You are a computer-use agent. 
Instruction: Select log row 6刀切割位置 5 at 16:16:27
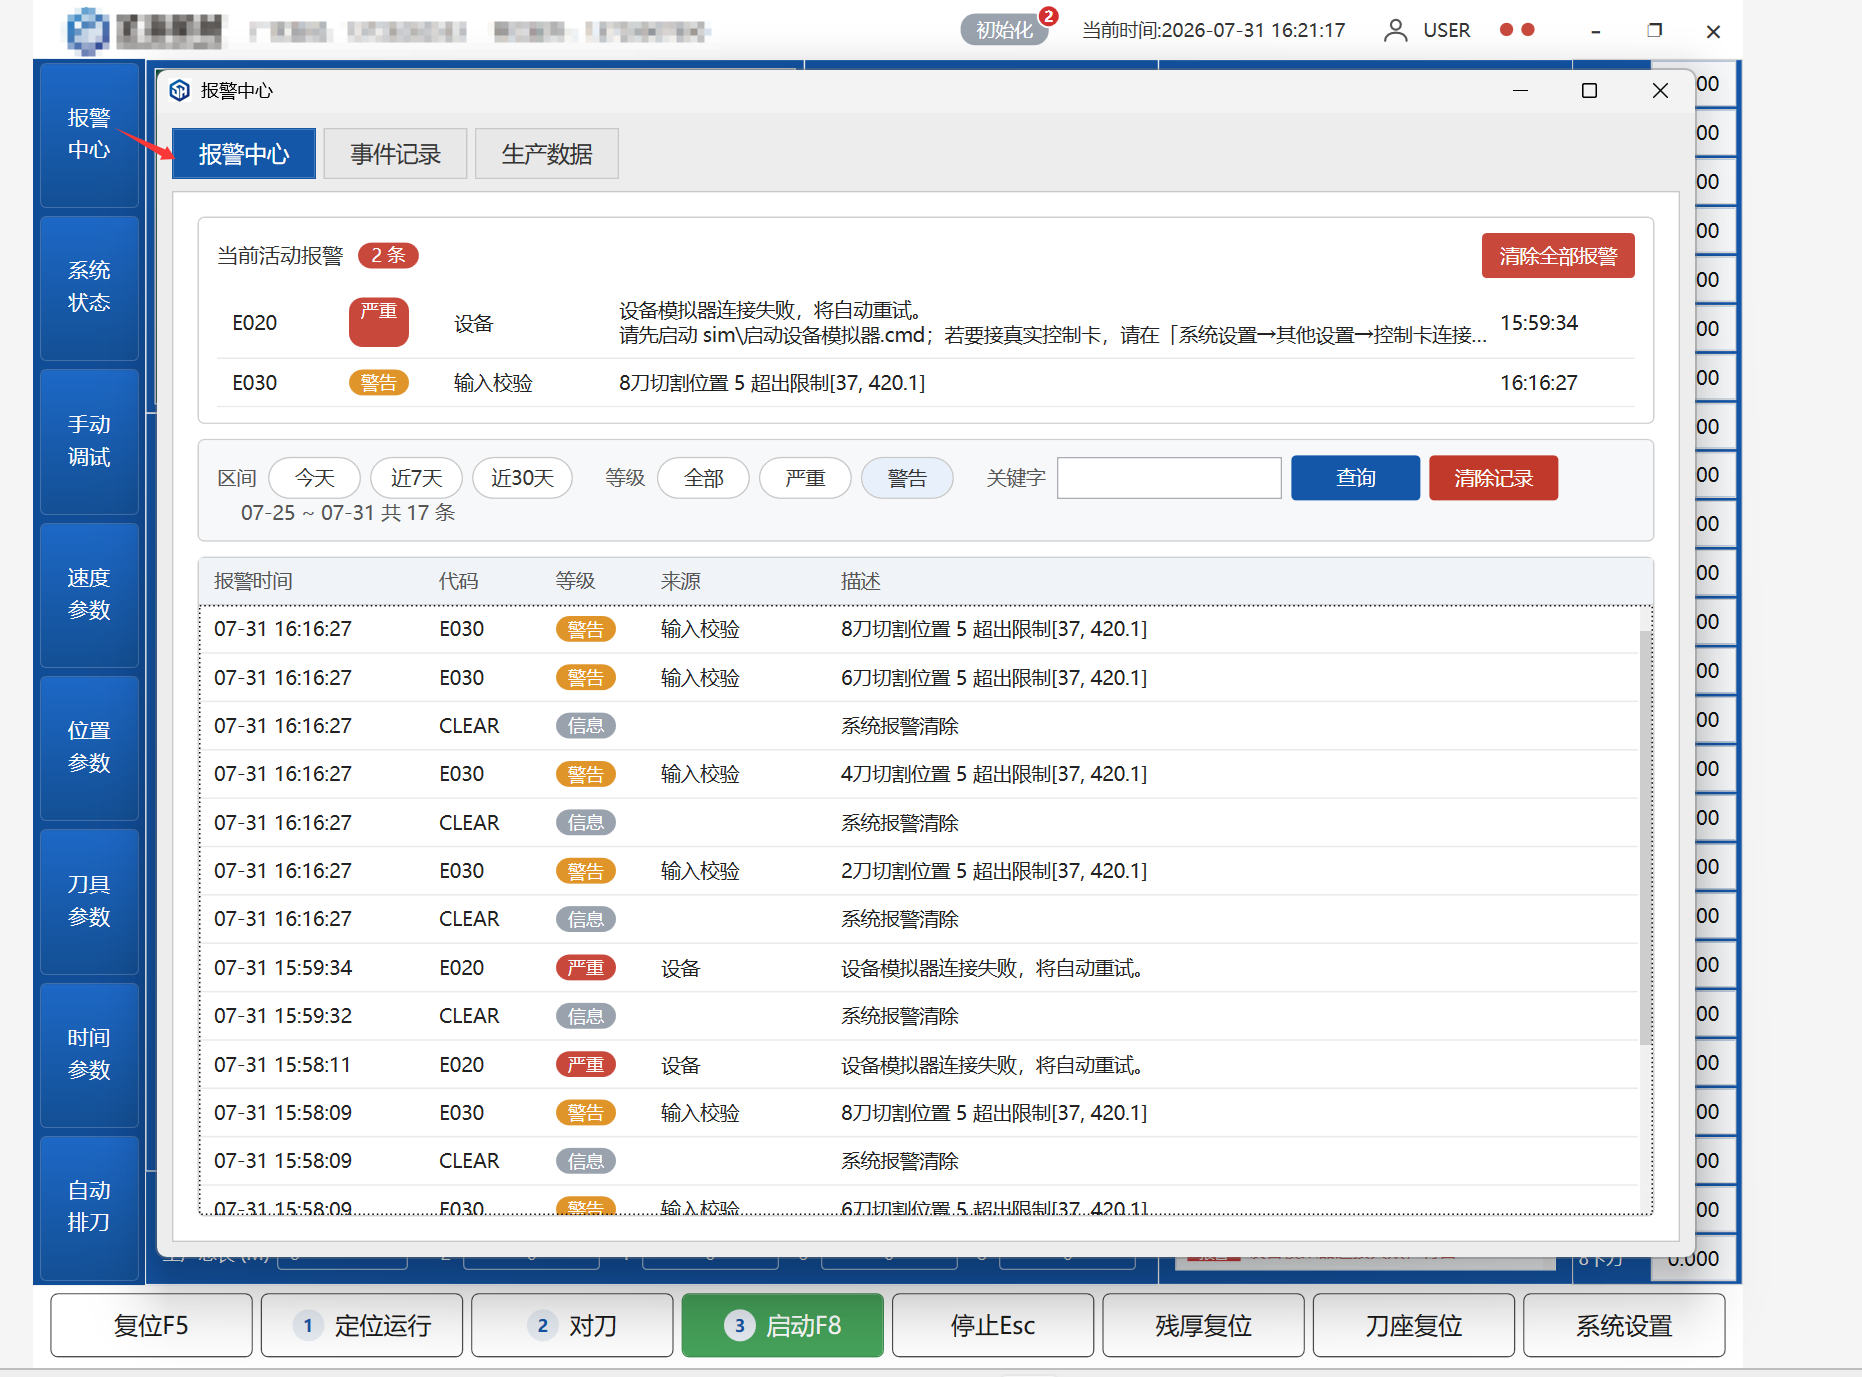coord(920,678)
